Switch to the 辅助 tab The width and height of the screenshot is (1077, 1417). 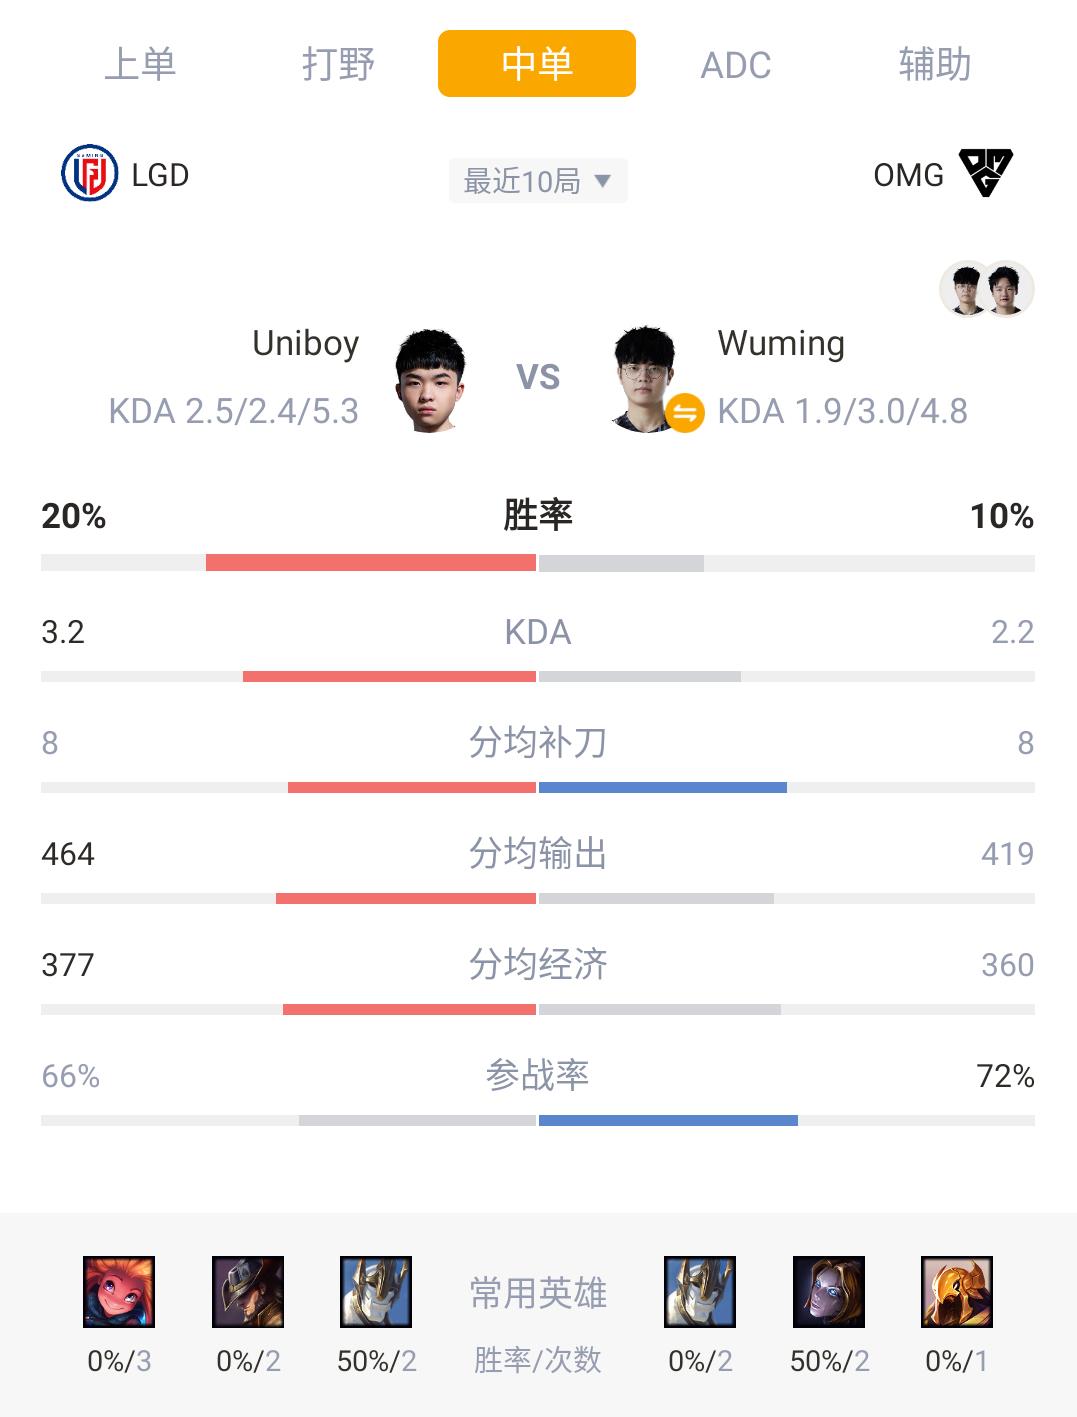(935, 64)
